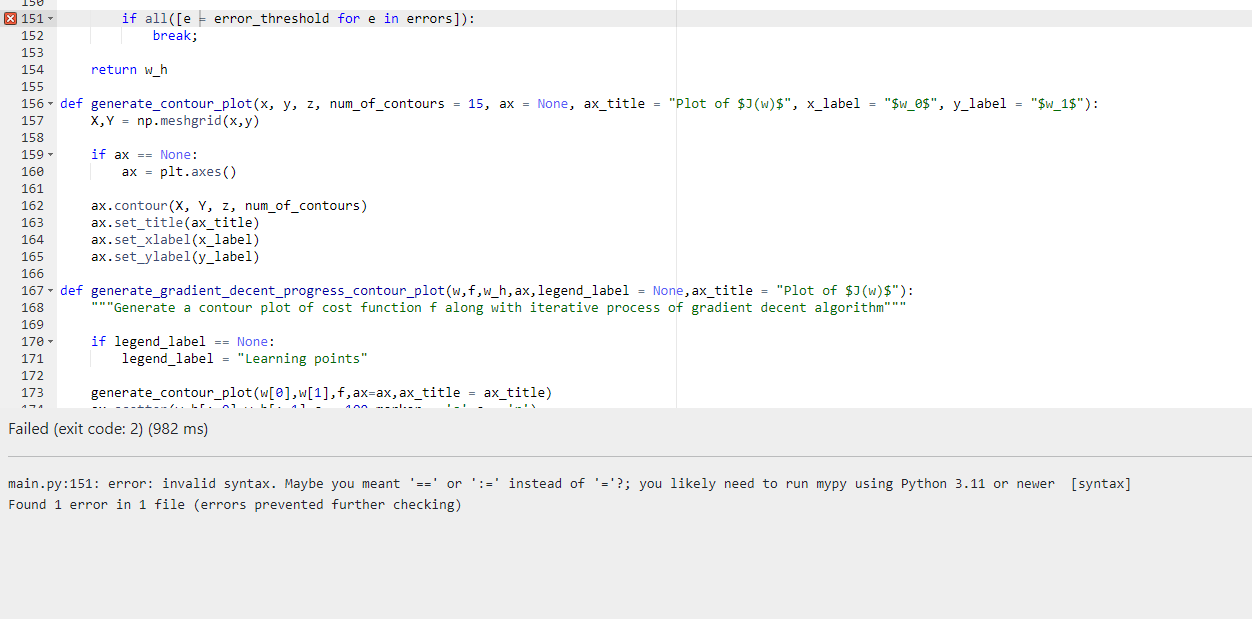Click the 'ax.set_xlabel(x_label)' line

[x=175, y=240]
